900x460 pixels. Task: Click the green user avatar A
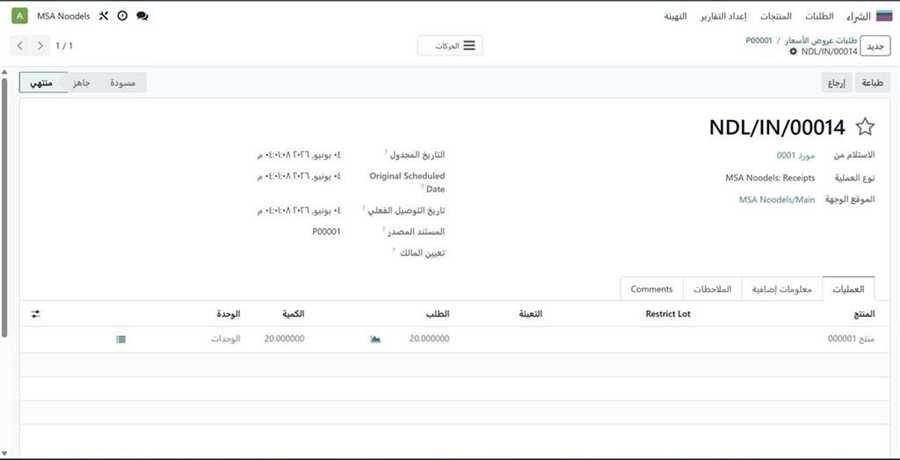(x=20, y=16)
